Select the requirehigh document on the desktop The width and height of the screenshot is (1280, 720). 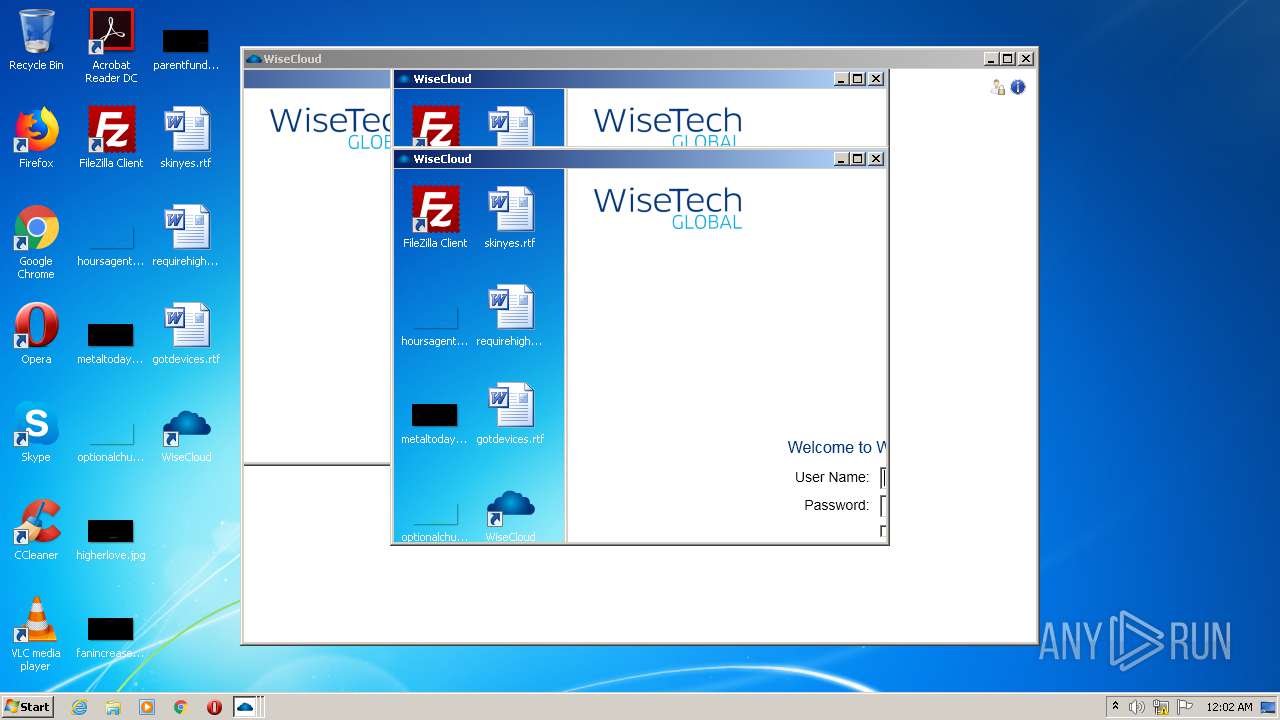pyautogui.click(x=186, y=236)
